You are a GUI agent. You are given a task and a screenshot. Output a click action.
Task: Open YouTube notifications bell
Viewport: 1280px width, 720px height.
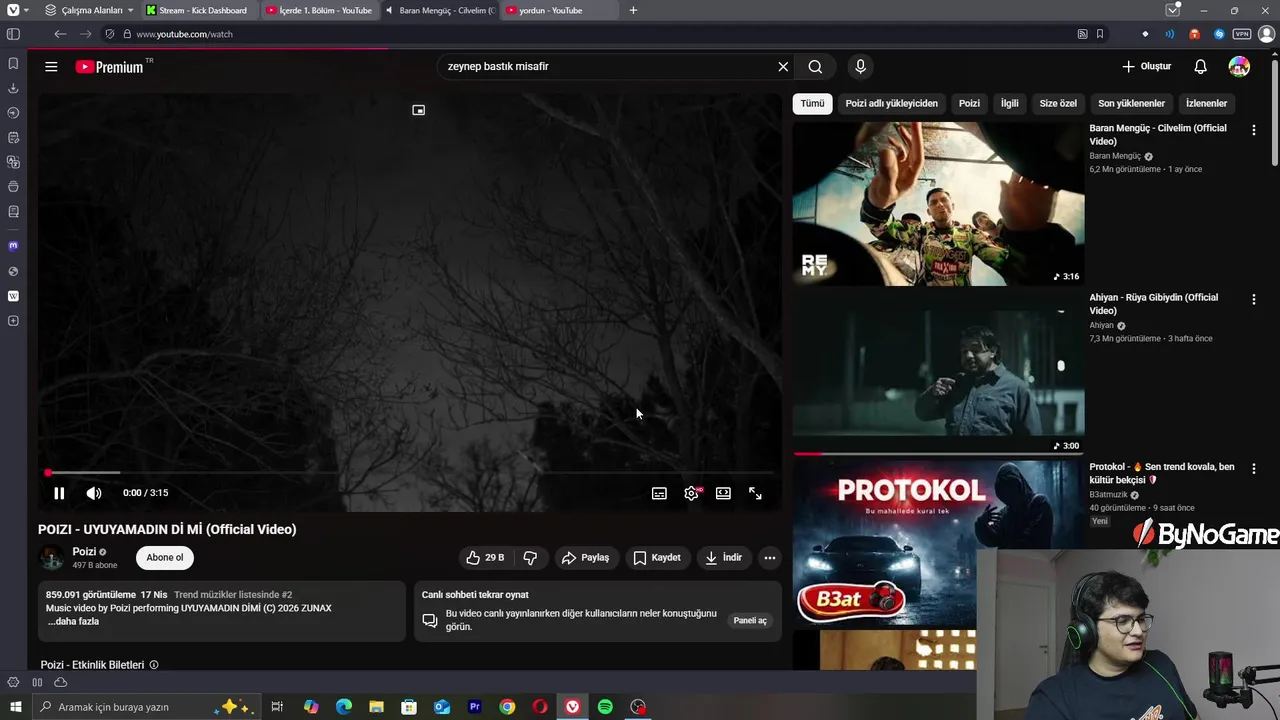1200,67
